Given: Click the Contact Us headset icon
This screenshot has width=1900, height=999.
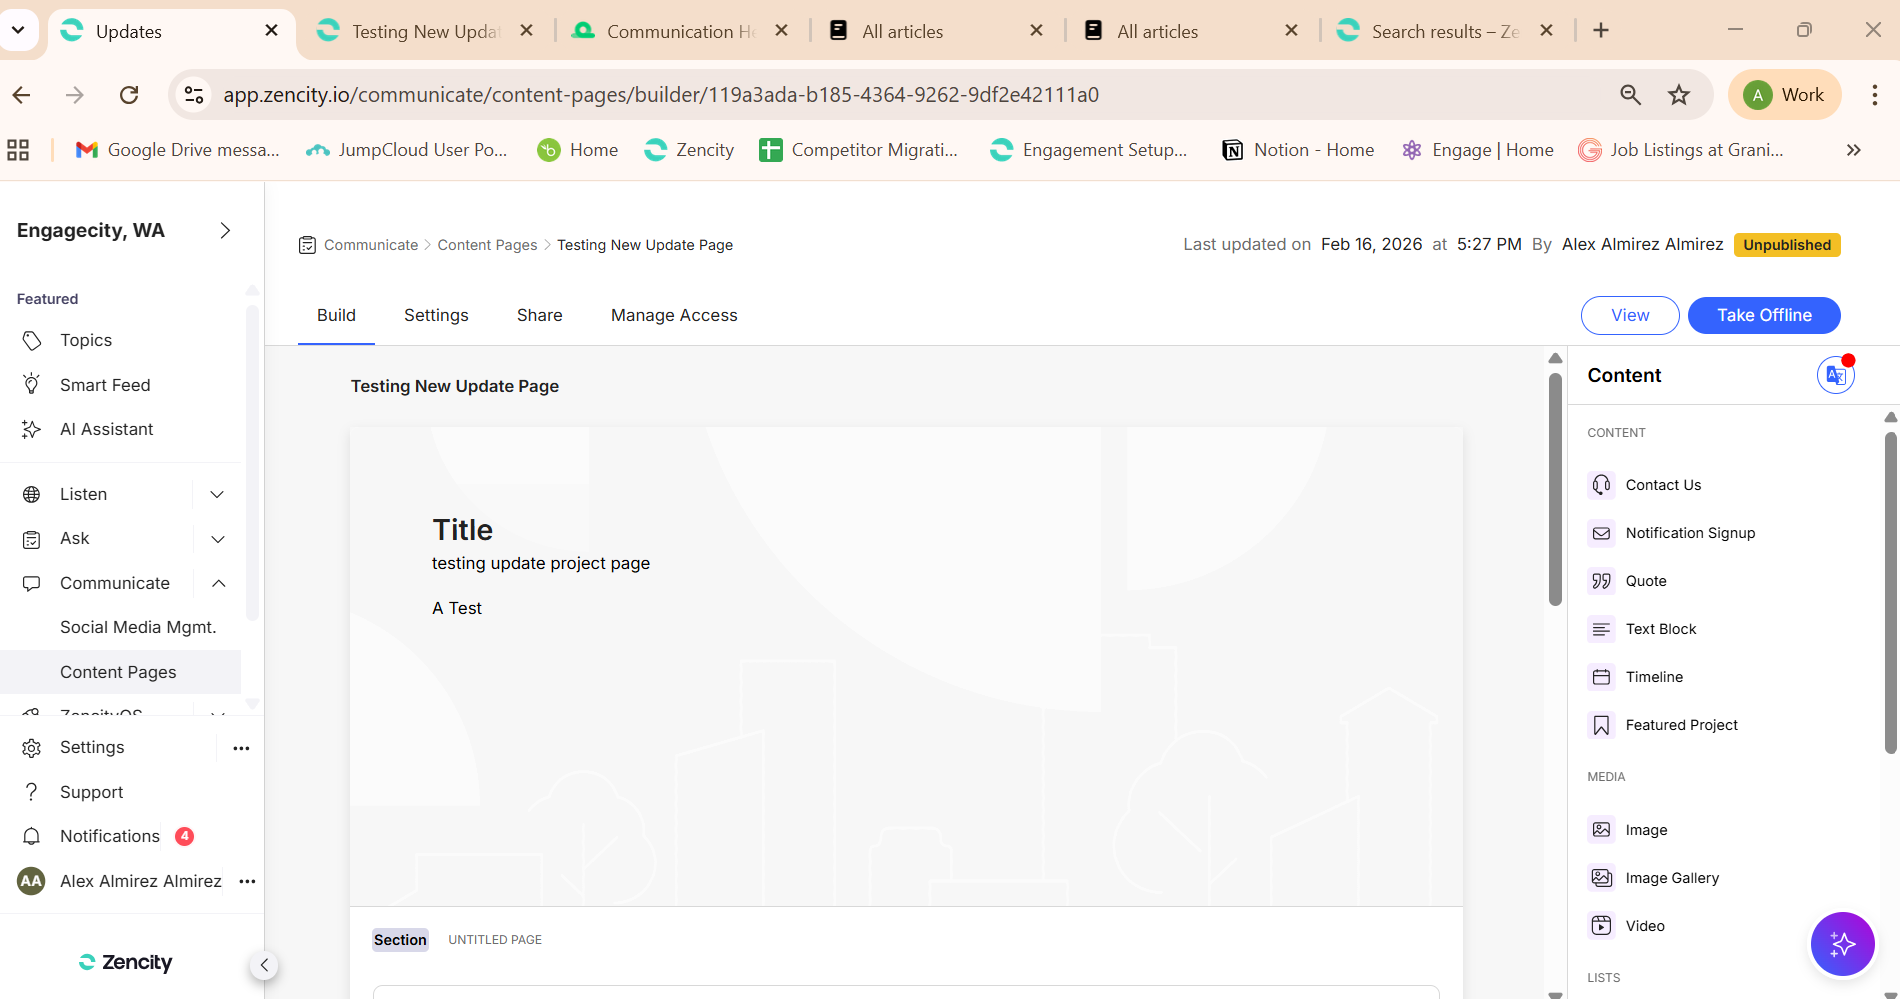Looking at the screenshot, I should pos(1601,485).
